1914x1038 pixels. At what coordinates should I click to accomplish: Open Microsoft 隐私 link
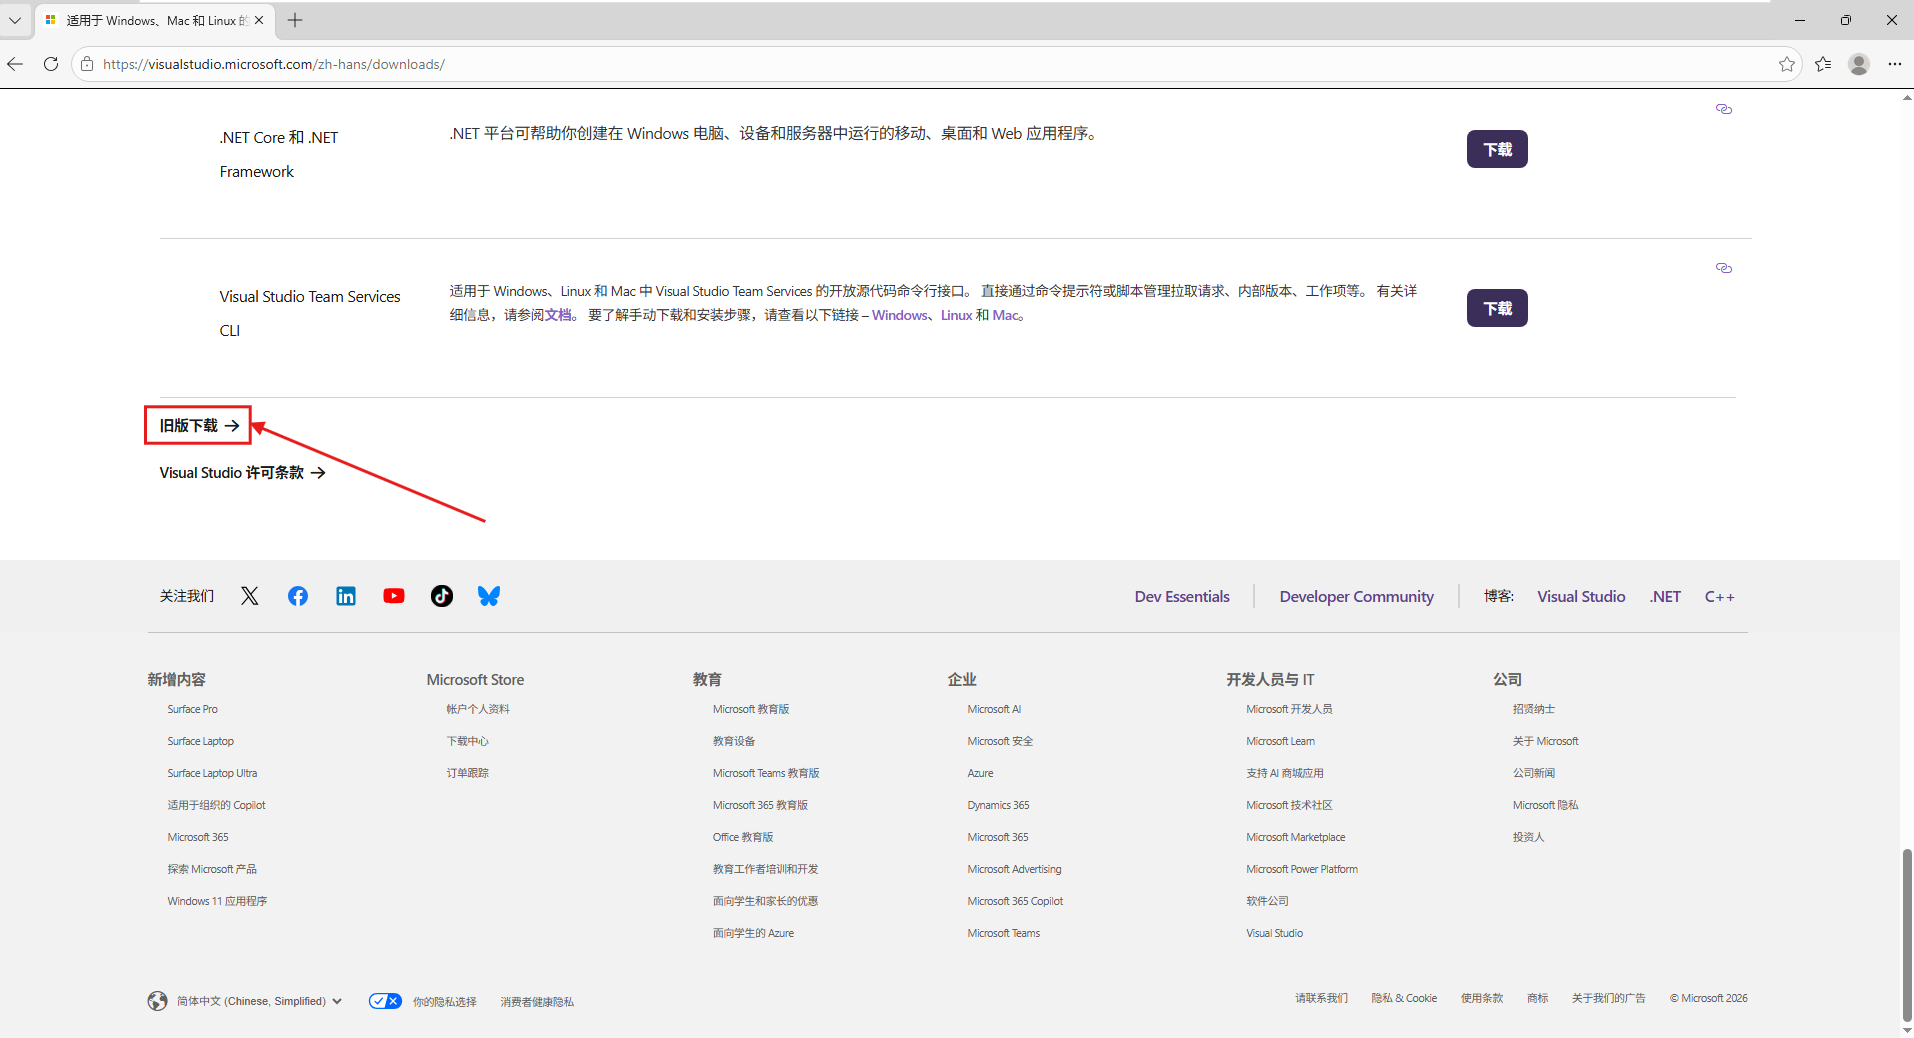(x=1545, y=805)
